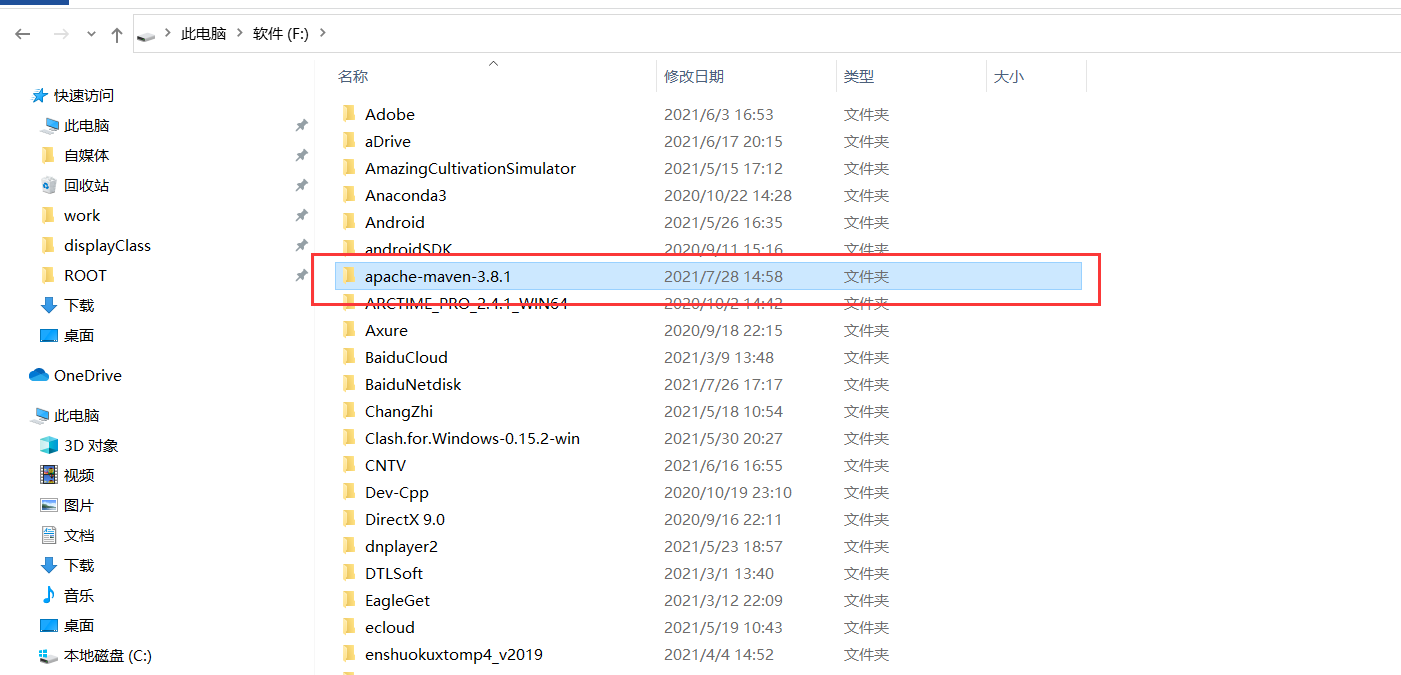Go forward with the forward arrow
Image resolution: width=1401 pixels, height=675 pixels.
(x=61, y=34)
